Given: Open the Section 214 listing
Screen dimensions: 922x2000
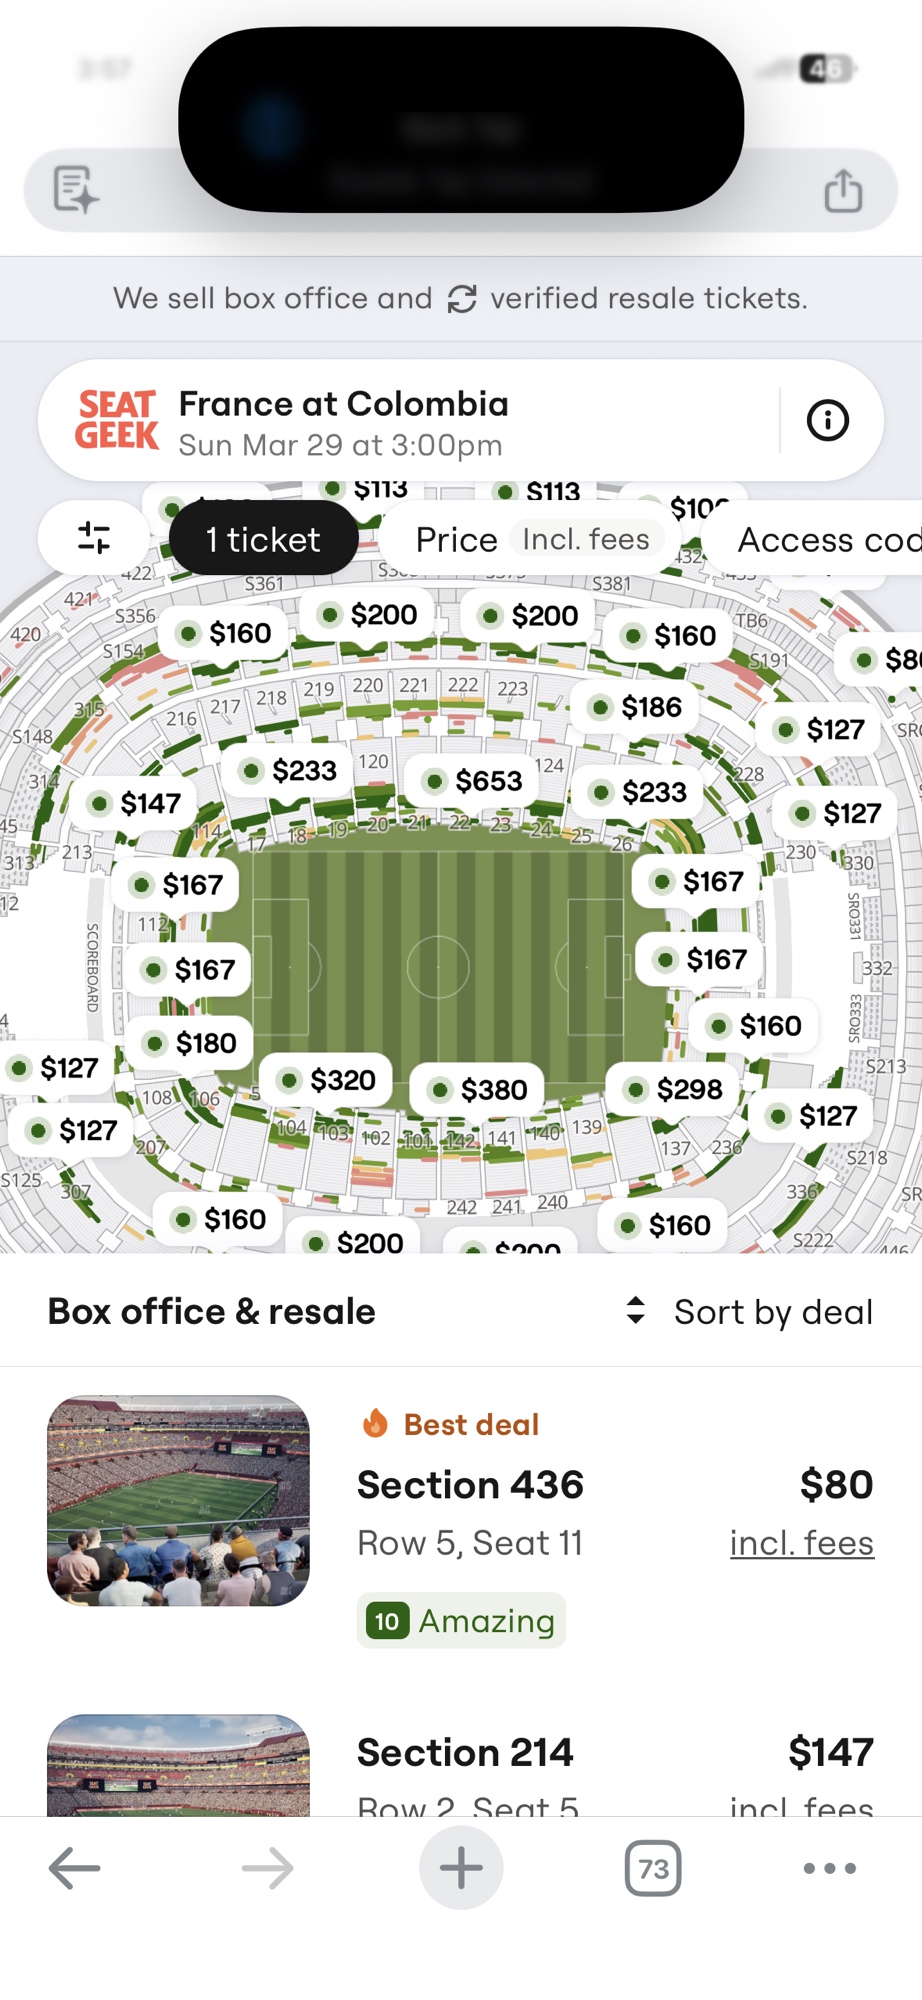Looking at the screenshot, I should [x=465, y=1753].
